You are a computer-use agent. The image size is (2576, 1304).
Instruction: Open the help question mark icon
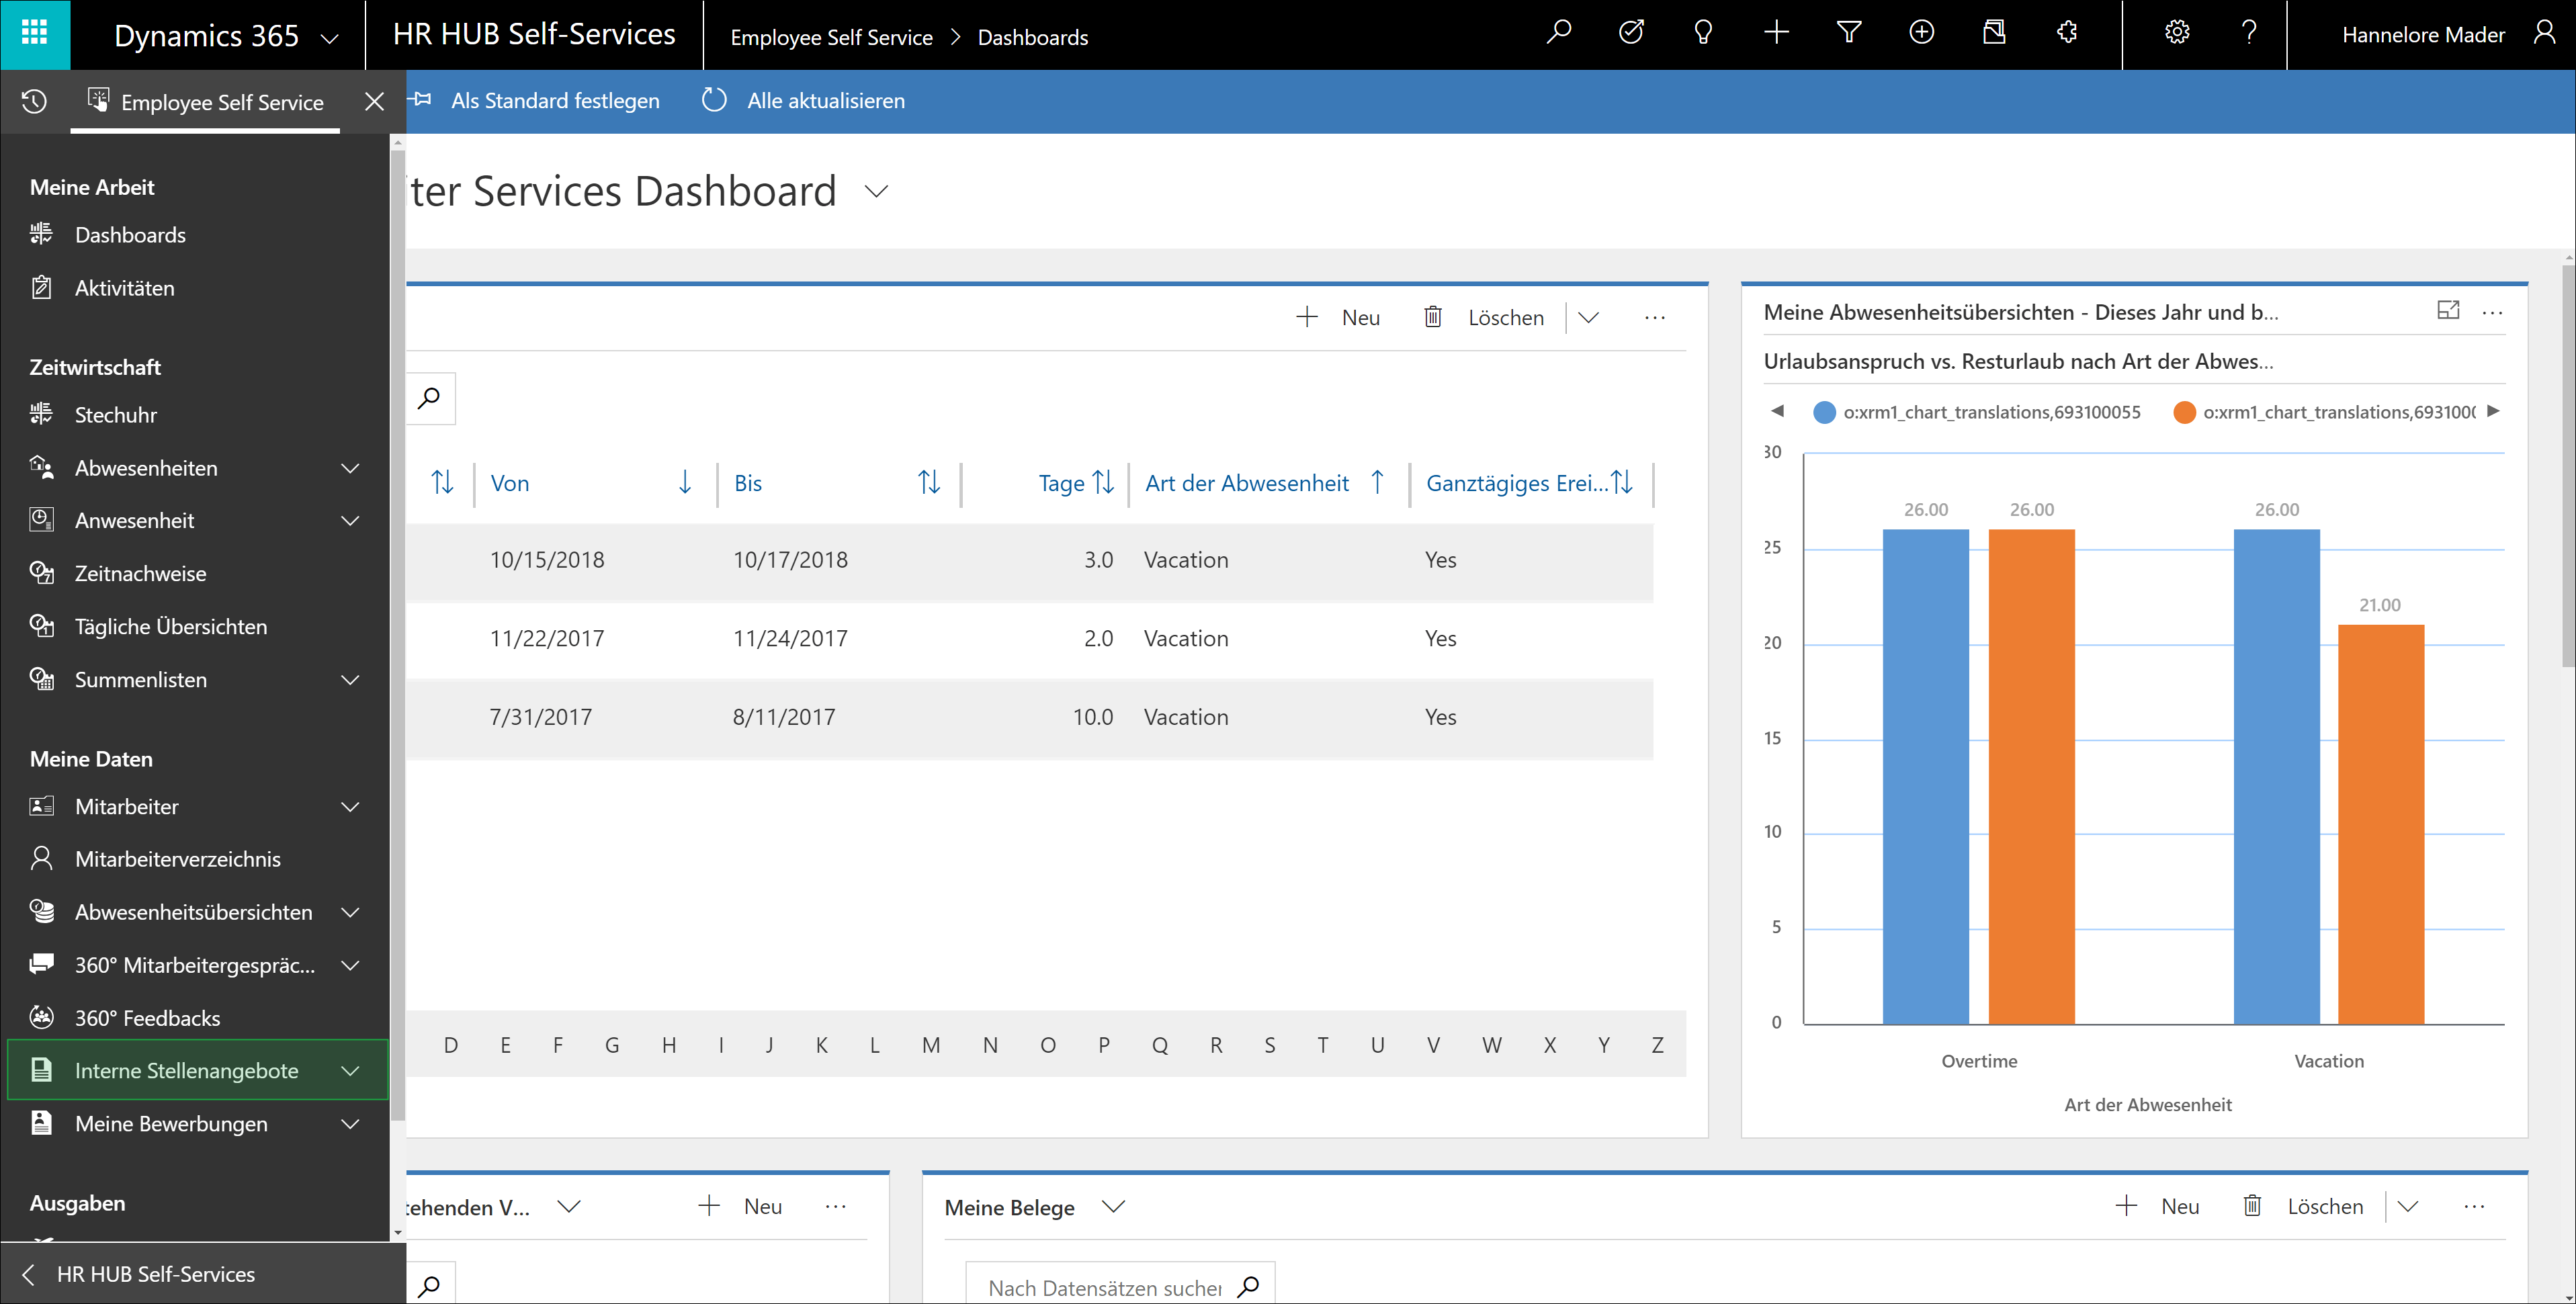[2249, 33]
